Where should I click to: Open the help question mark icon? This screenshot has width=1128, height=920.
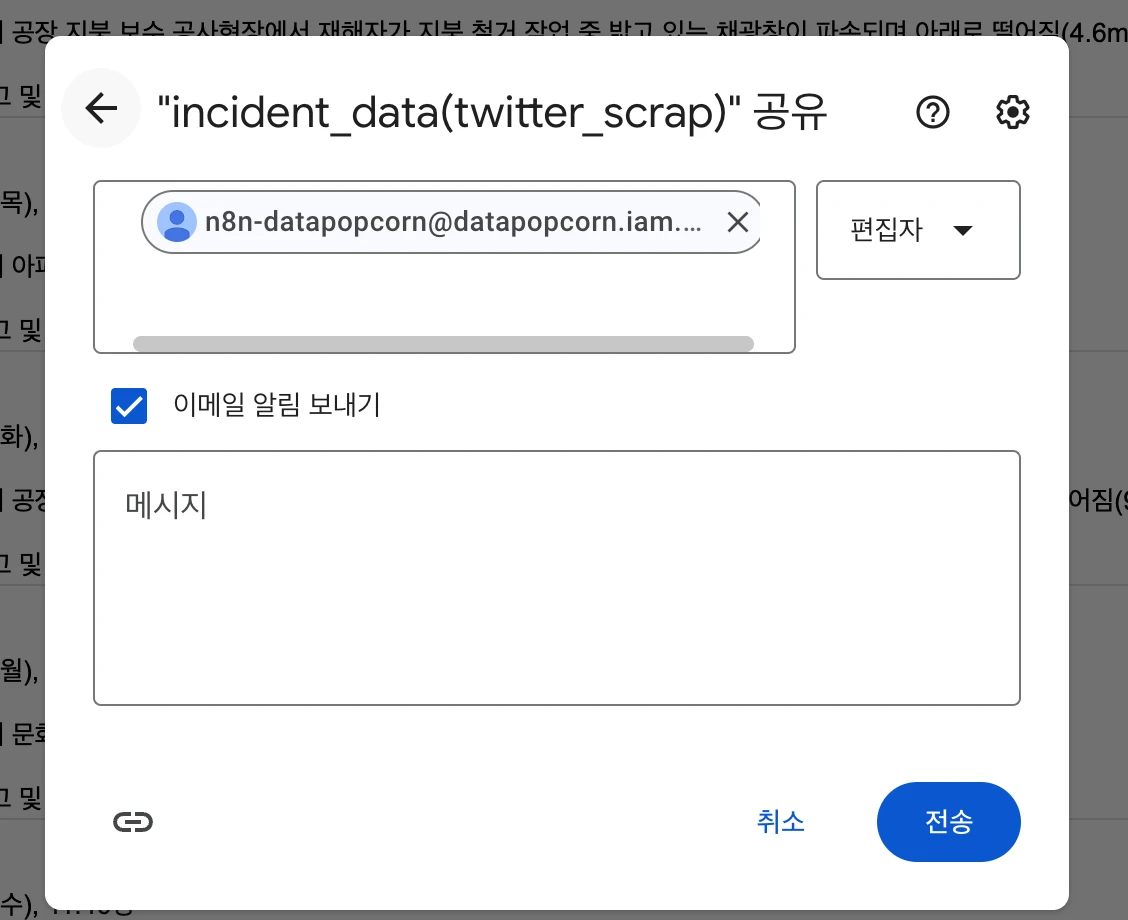tap(932, 112)
